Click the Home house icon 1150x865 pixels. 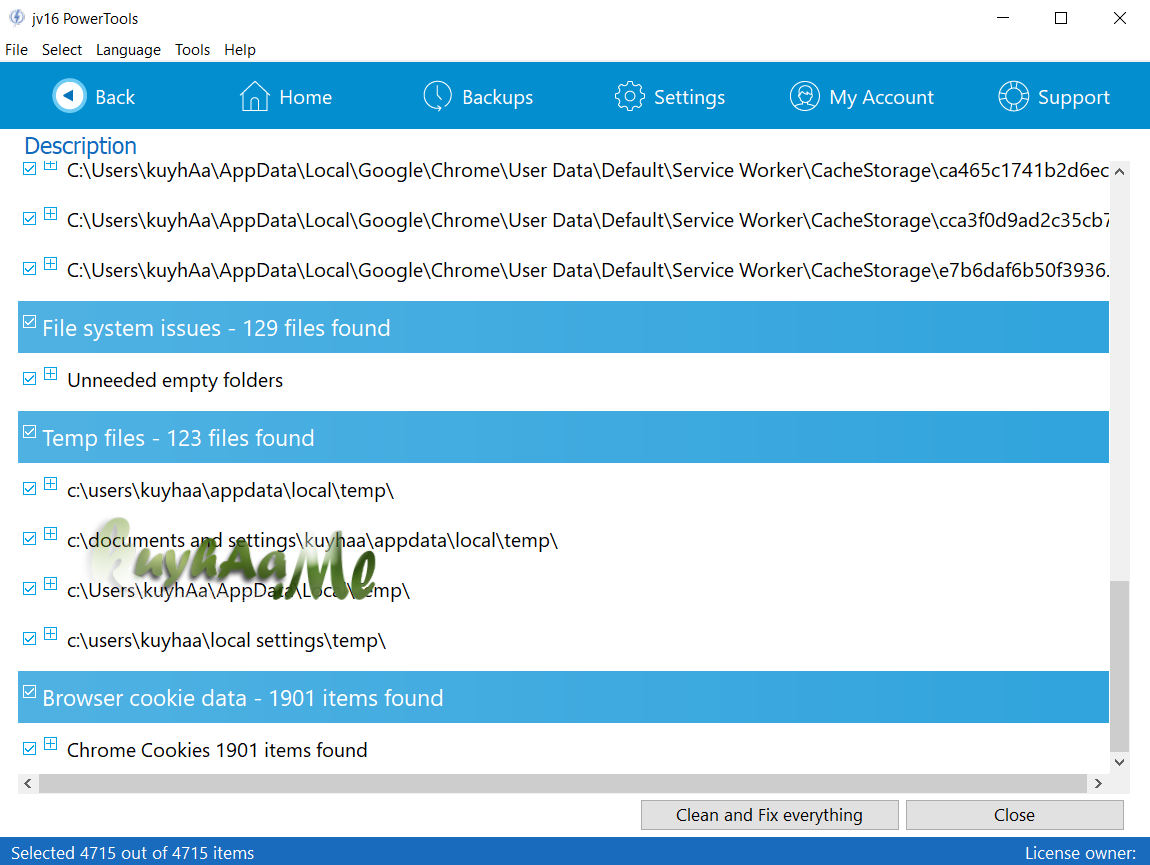254,96
